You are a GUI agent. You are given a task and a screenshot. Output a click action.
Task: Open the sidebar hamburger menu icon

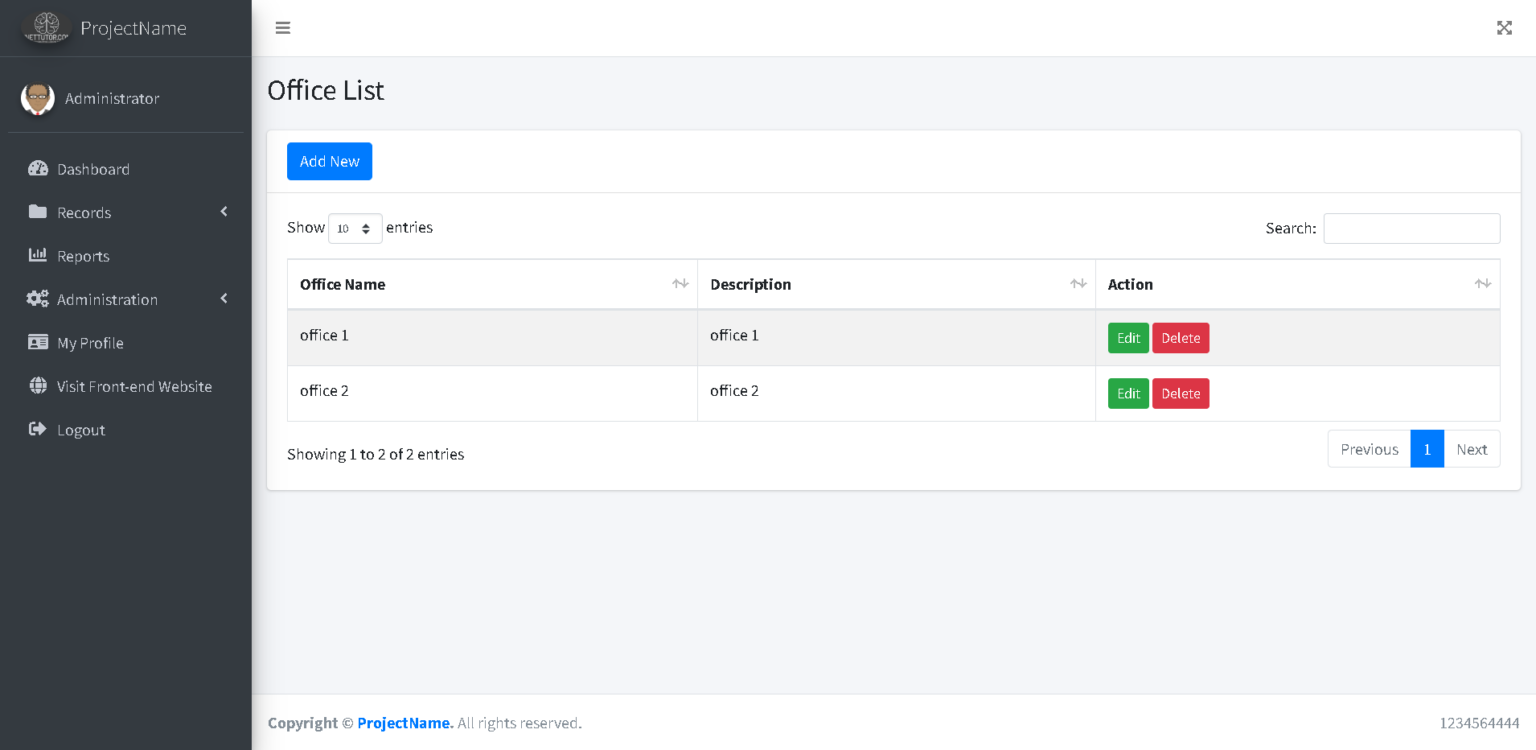(283, 28)
